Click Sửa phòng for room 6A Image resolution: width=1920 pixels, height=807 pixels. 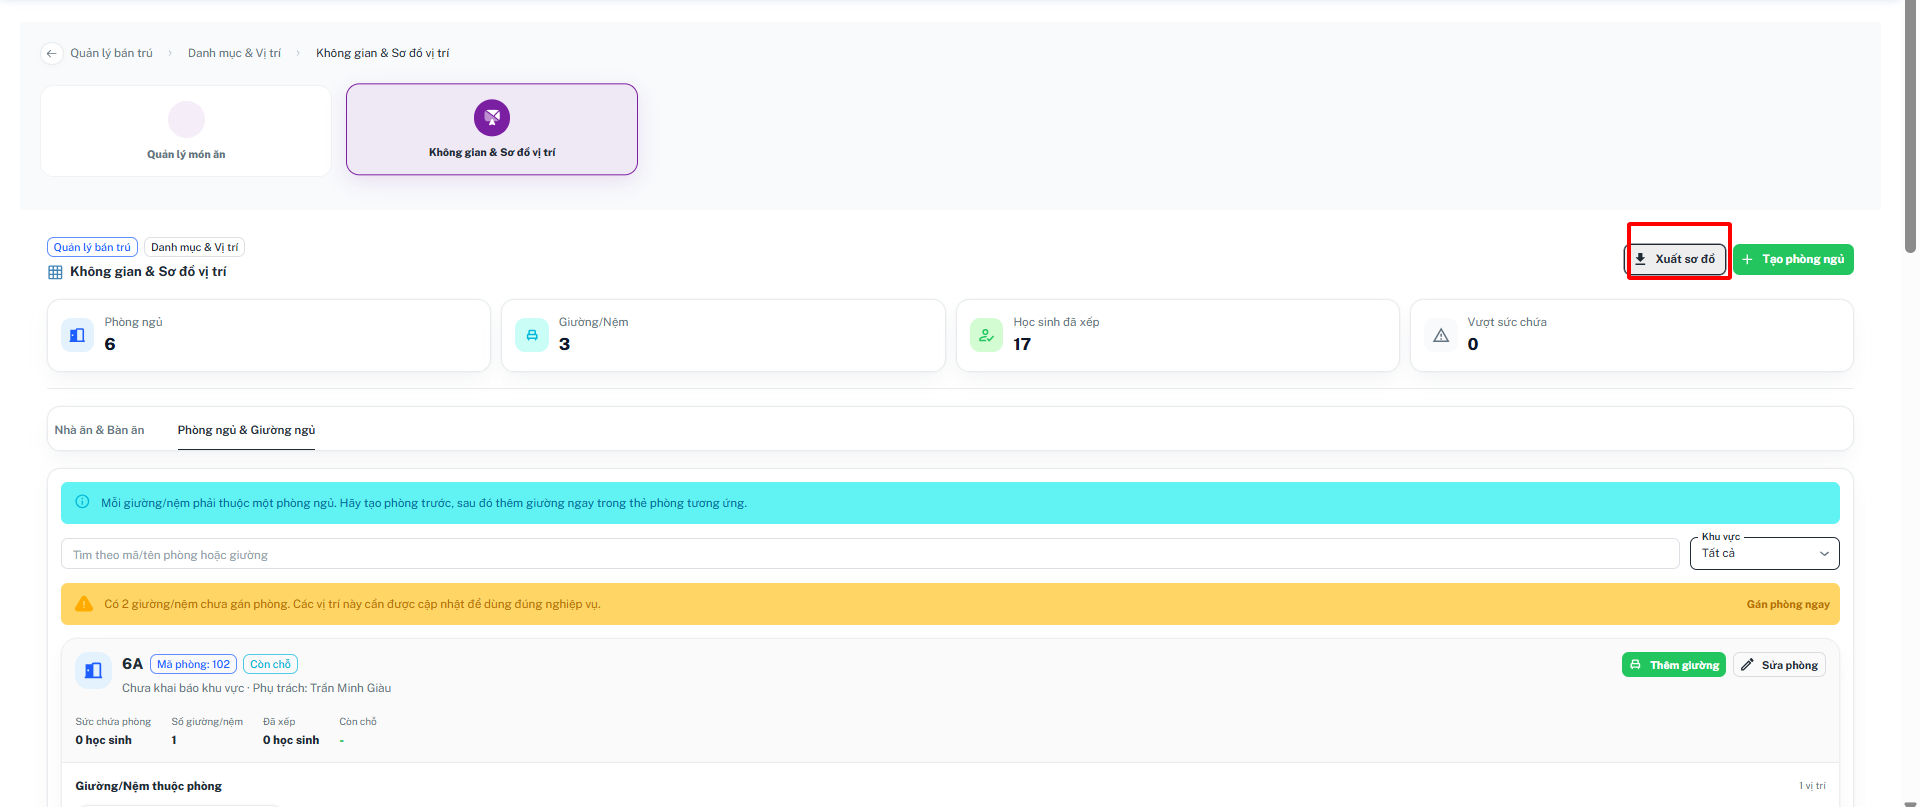click(x=1779, y=665)
